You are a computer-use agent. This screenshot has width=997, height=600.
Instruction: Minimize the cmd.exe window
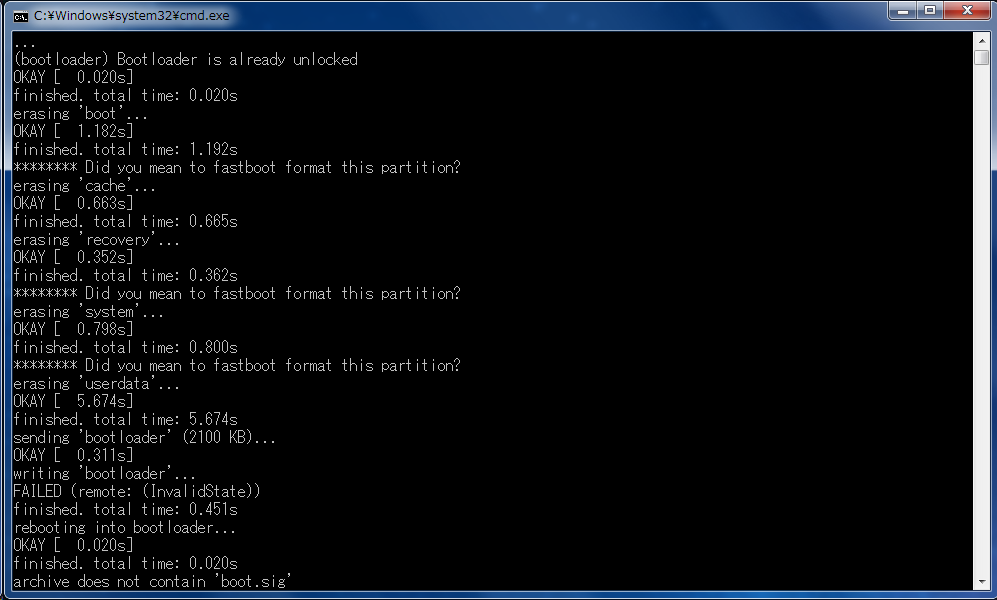click(903, 10)
